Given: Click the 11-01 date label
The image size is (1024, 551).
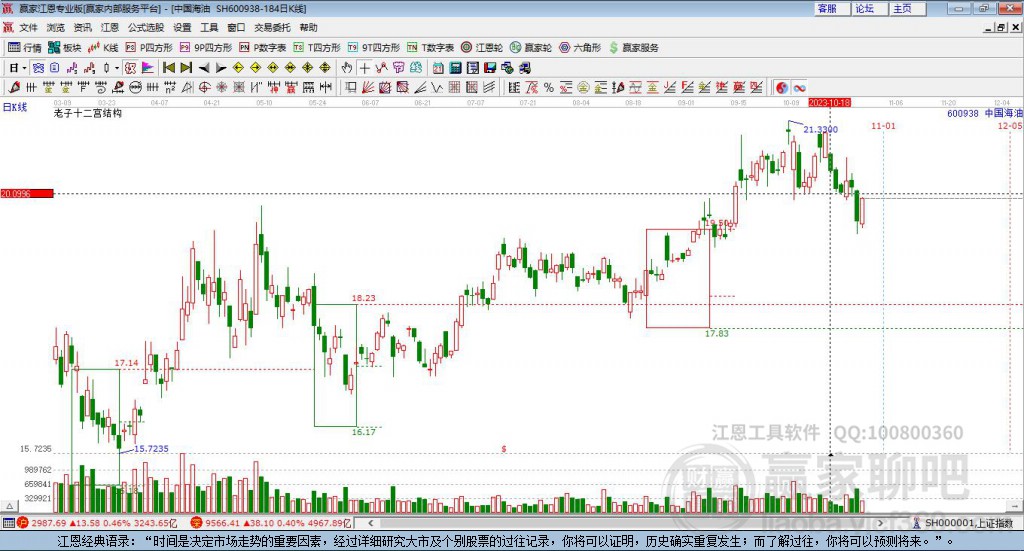Looking at the screenshot, I should pos(883,125).
